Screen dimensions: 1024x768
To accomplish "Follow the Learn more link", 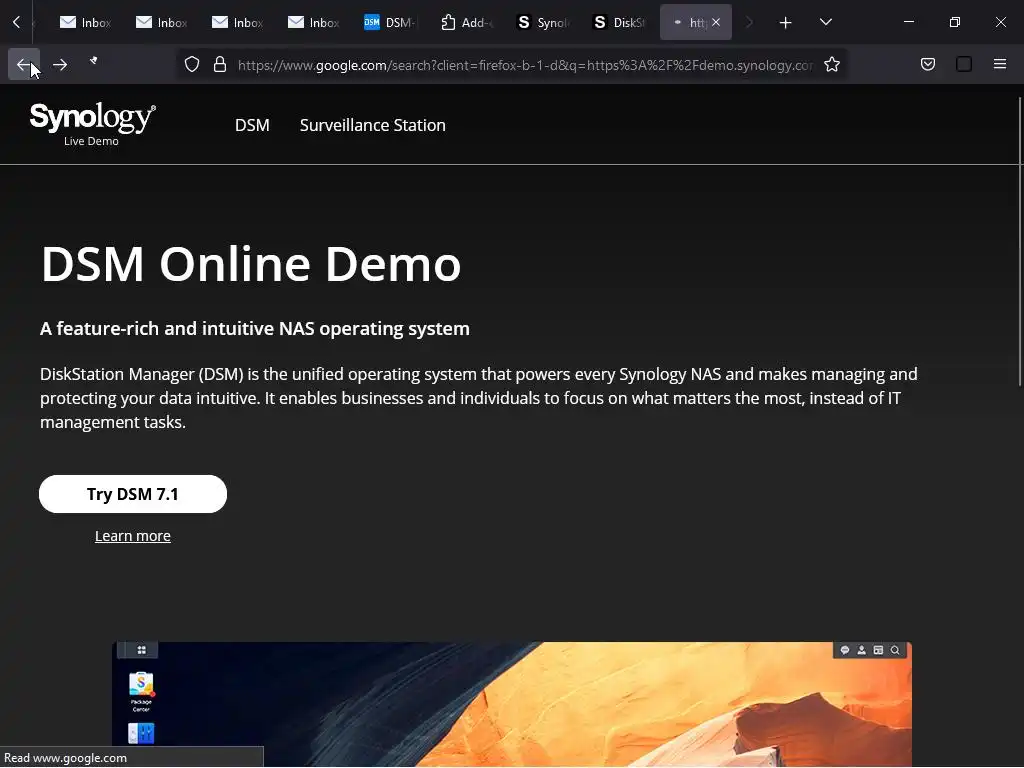I will (x=133, y=536).
